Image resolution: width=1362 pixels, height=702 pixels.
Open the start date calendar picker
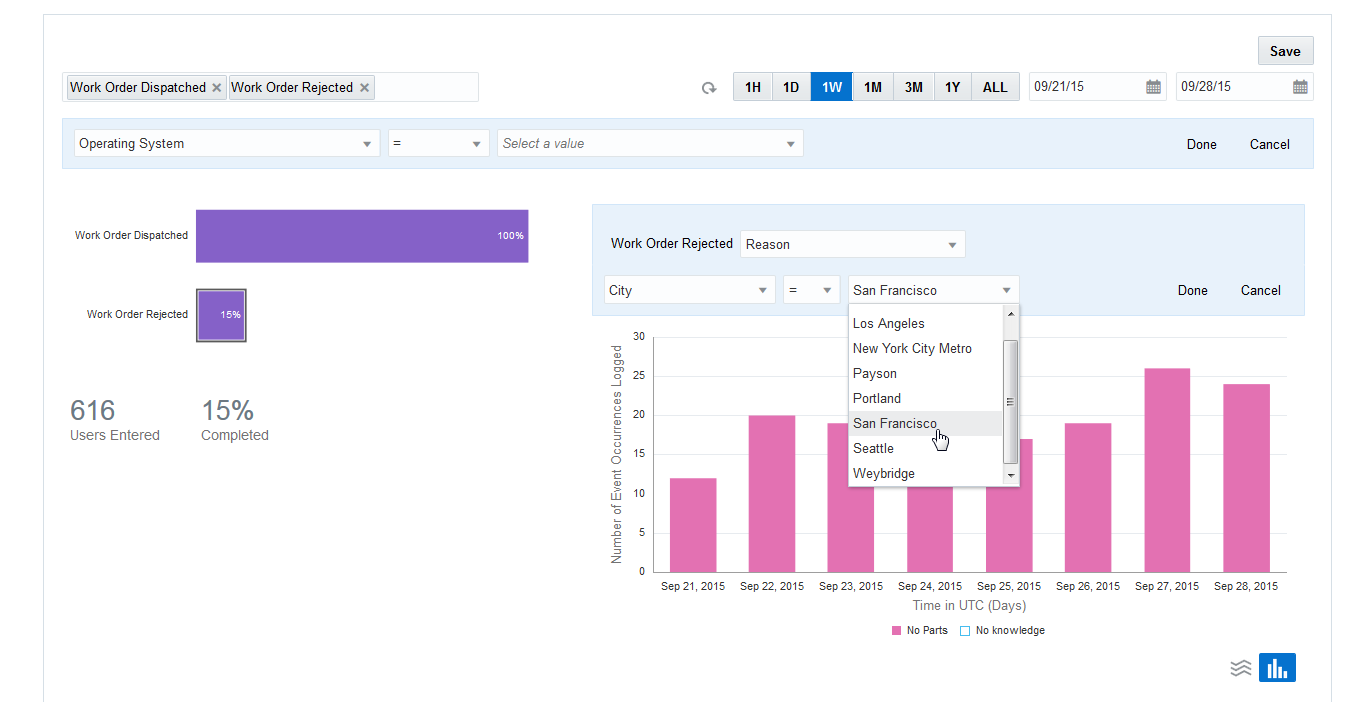(x=1153, y=87)
